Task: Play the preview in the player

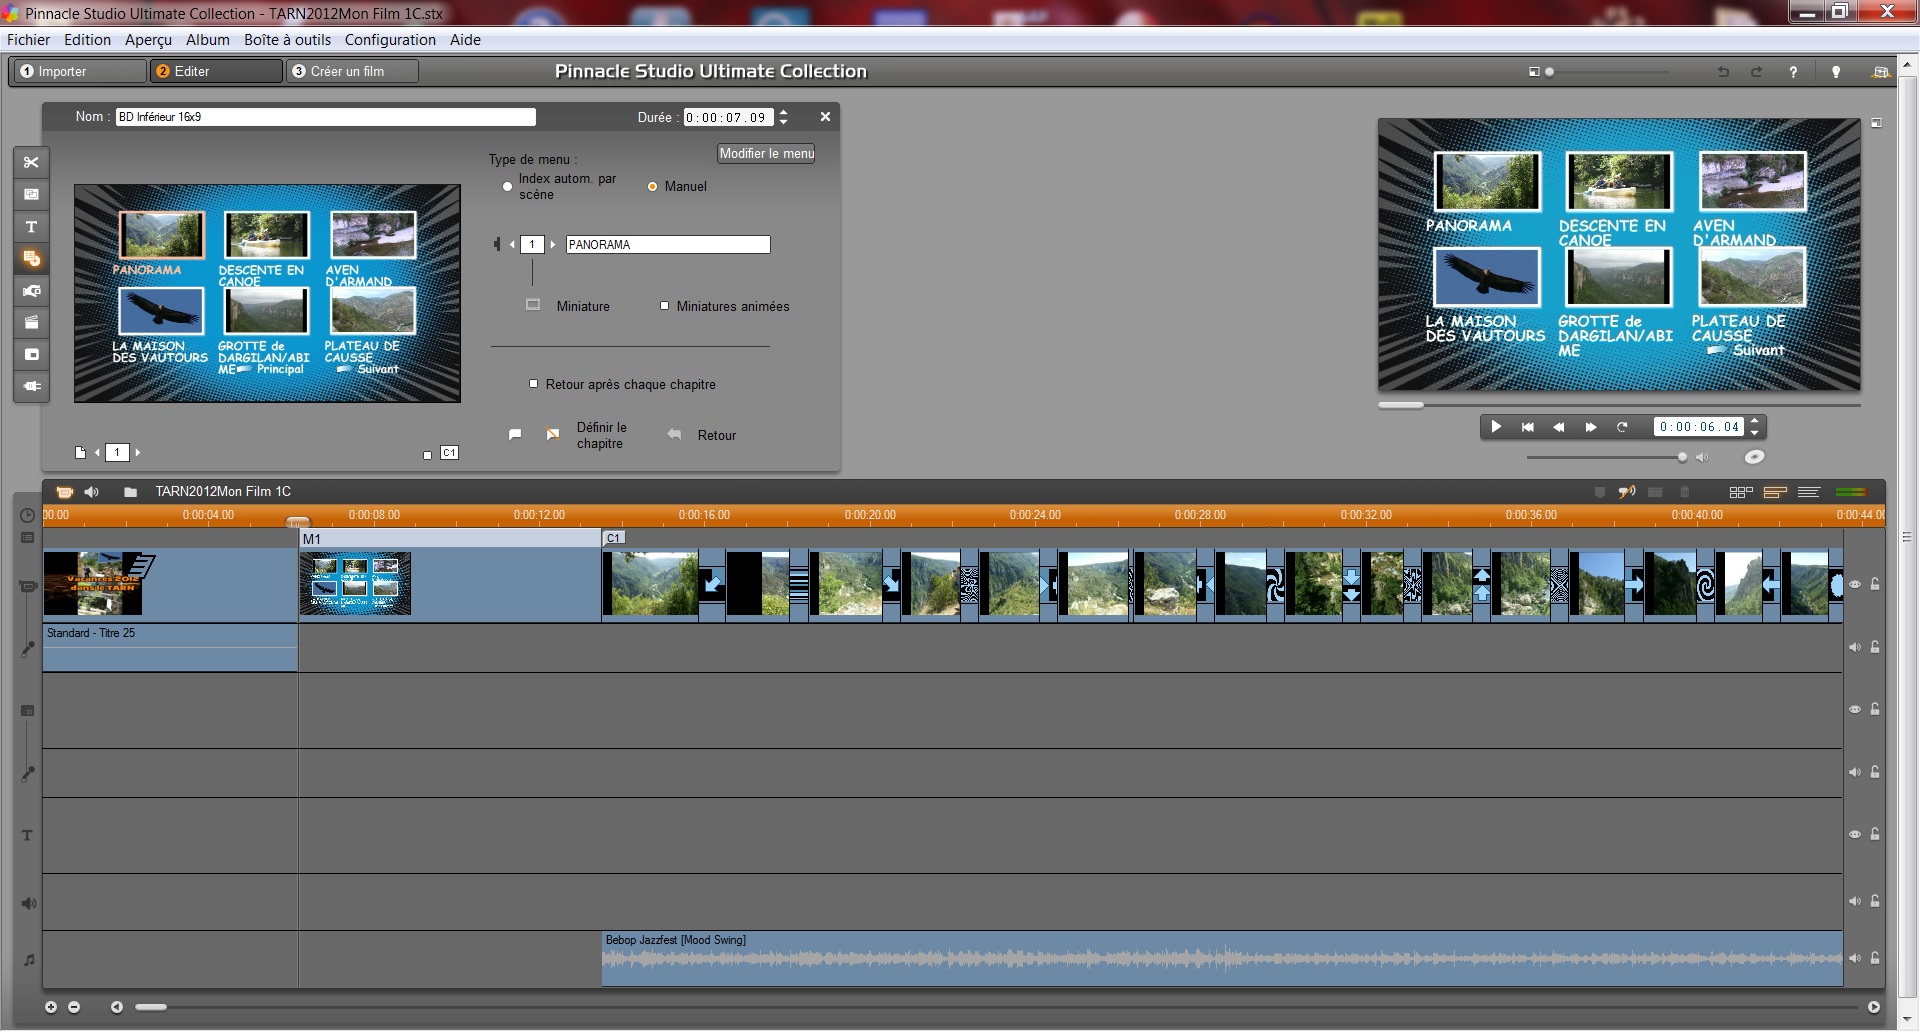Action: tap(1496, 427)
